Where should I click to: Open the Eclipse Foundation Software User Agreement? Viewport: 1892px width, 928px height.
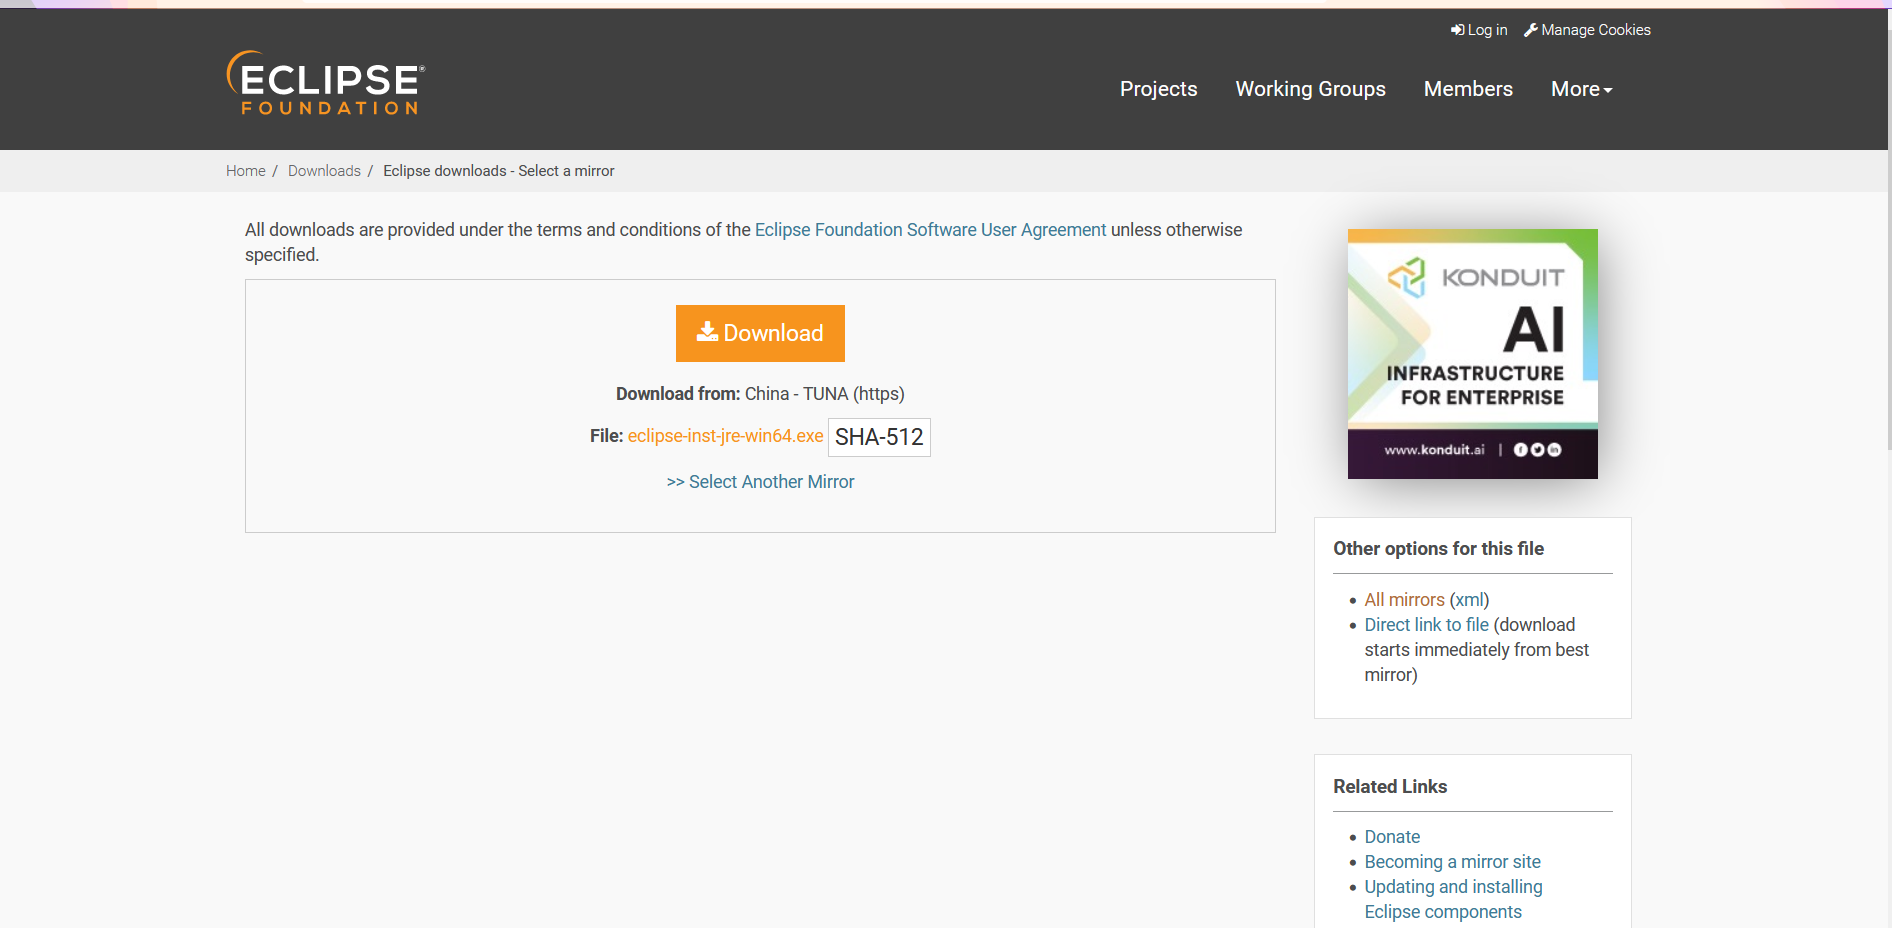(930, 230)
